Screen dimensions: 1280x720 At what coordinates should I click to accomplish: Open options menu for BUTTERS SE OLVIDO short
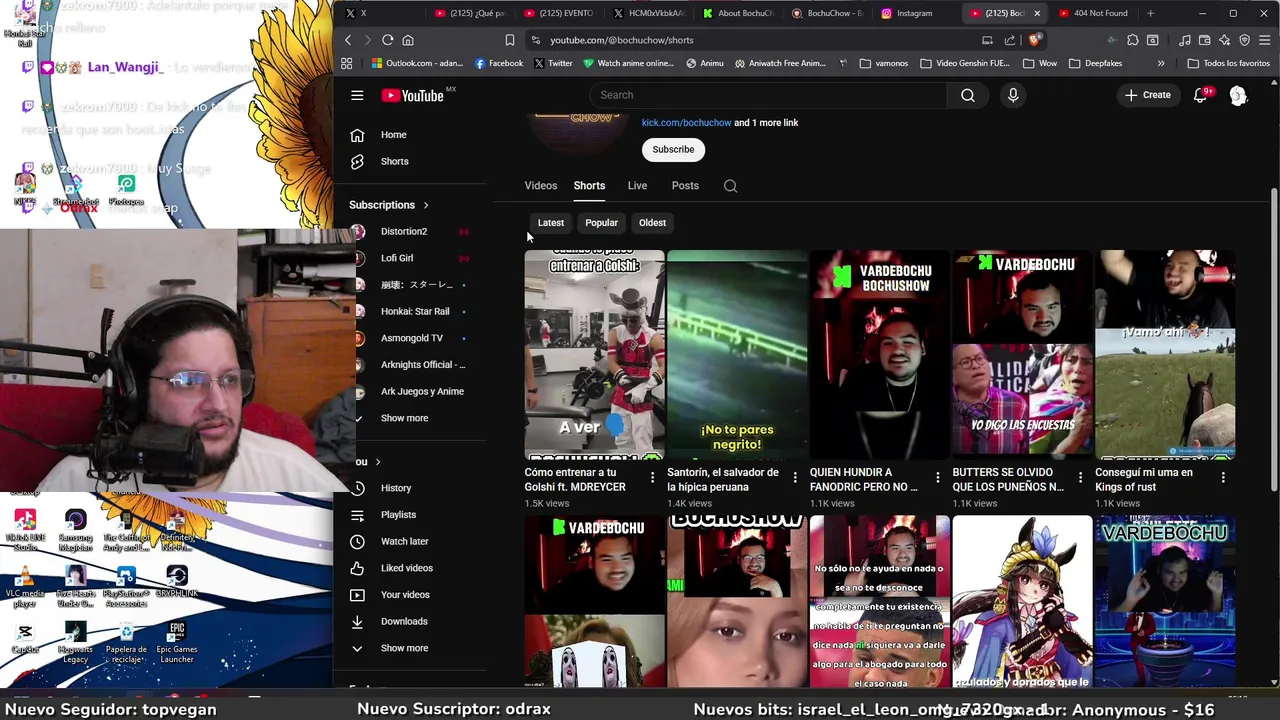coord(1080,478)
